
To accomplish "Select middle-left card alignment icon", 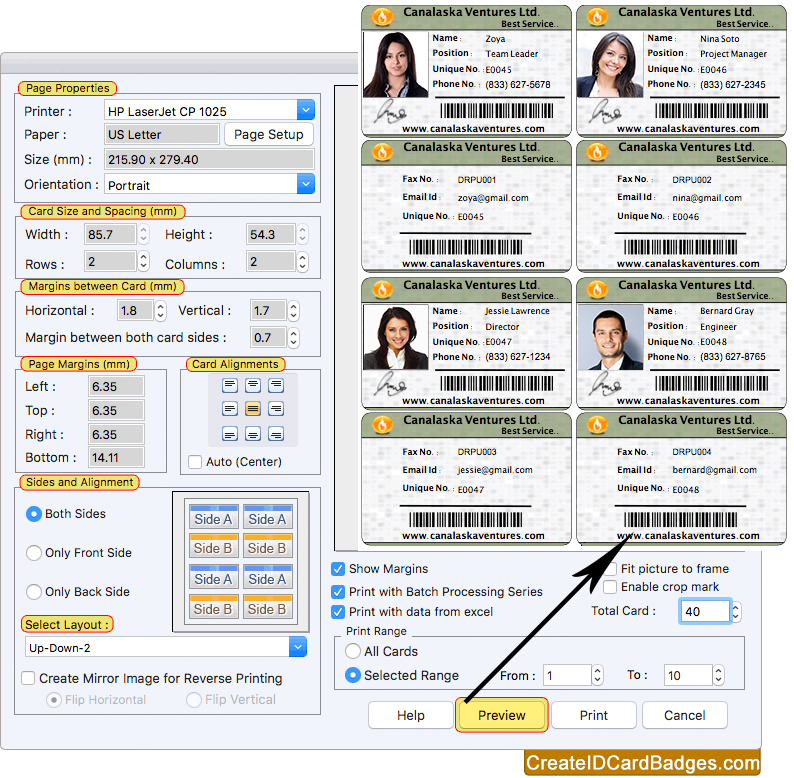I will tap(230, 409).
